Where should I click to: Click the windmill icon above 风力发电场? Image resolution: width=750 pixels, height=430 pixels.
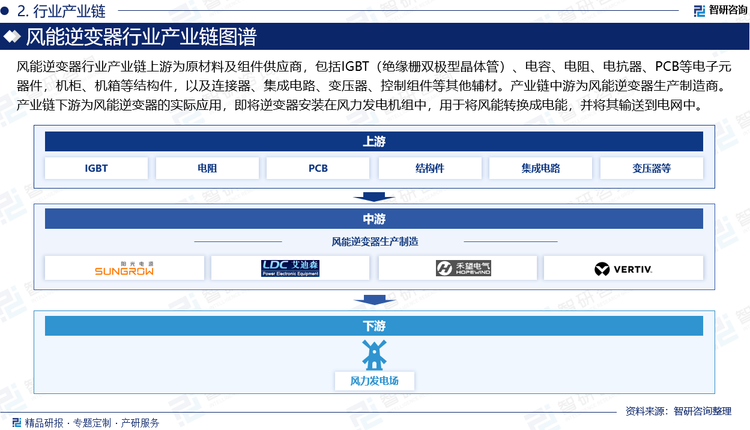point(374,354)
